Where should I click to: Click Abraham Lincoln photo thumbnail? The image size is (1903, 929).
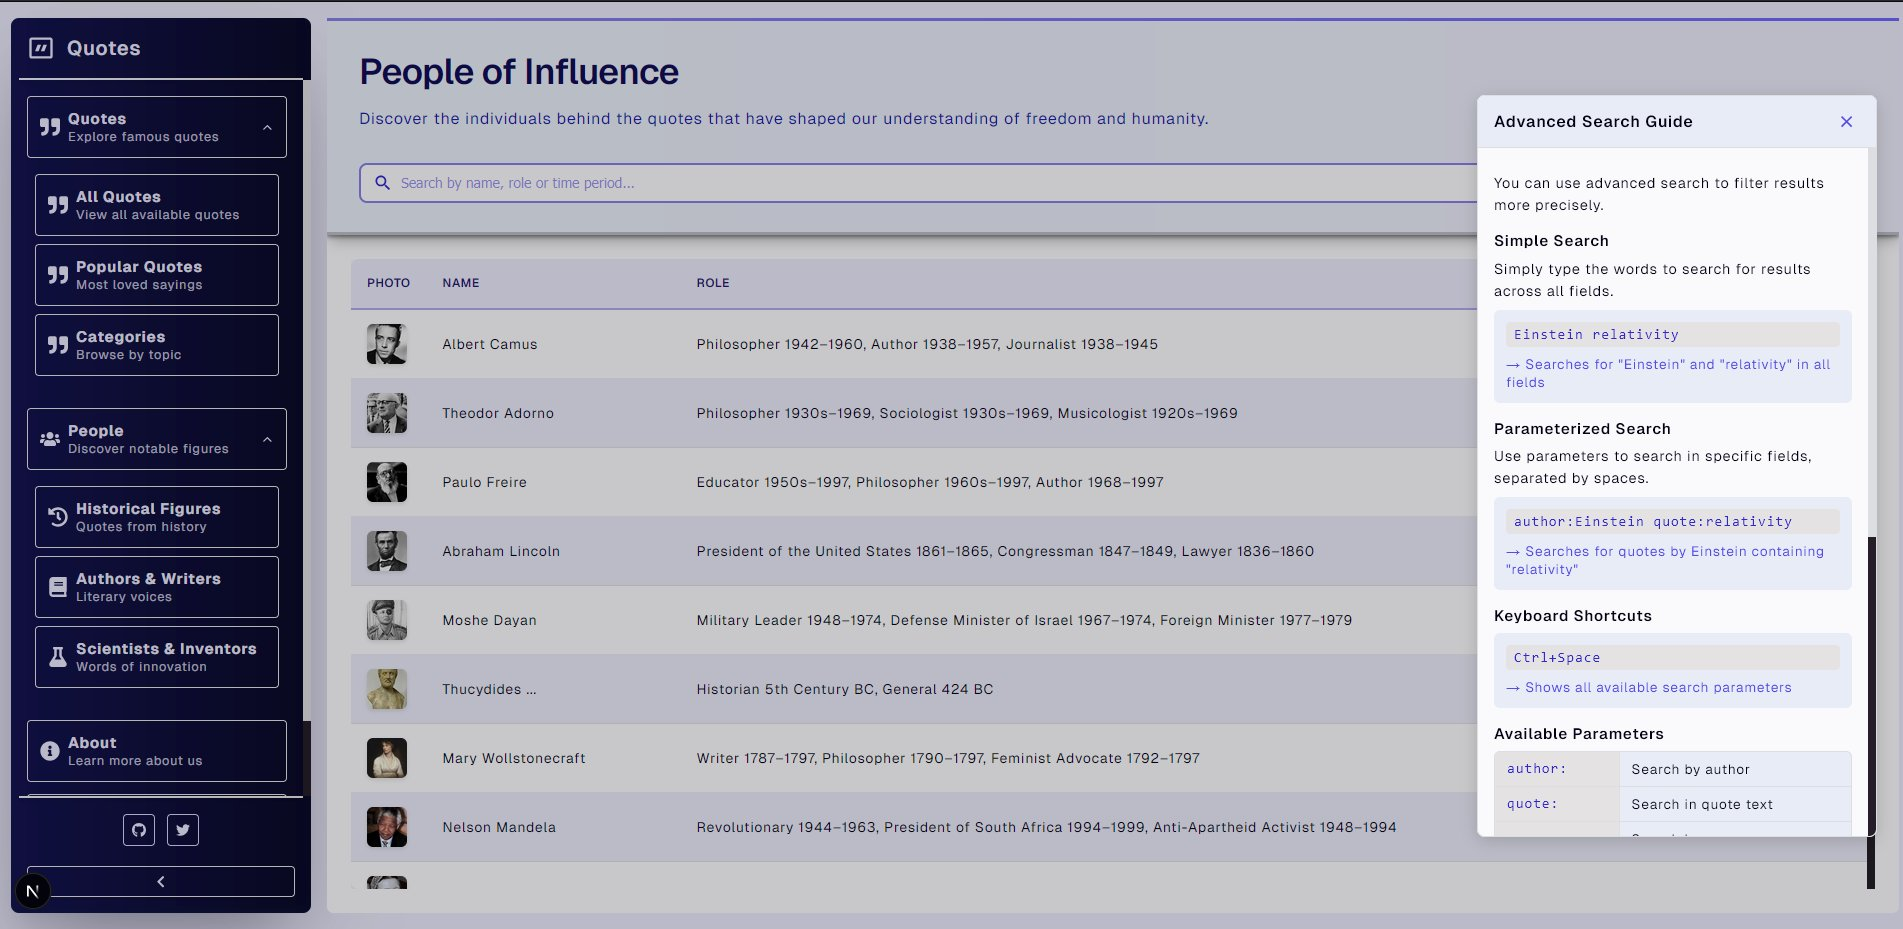click(x=387, y=551)
